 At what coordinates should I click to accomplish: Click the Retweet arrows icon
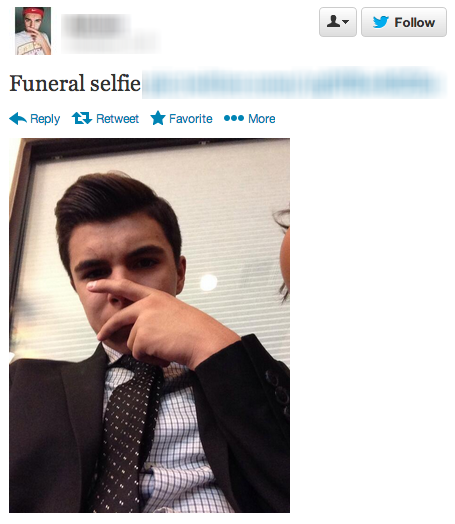[82, 118]
